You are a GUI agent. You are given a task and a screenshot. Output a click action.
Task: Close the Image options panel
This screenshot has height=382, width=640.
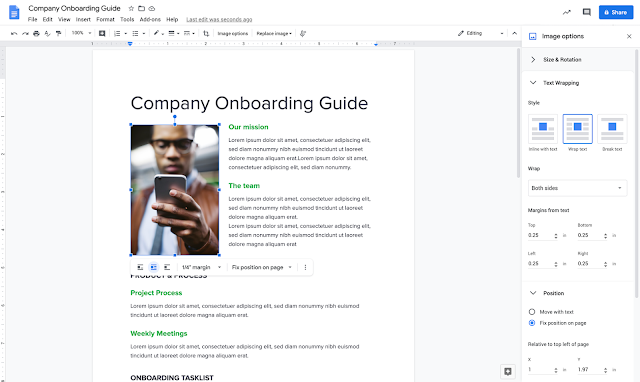(x=629, y=36)
